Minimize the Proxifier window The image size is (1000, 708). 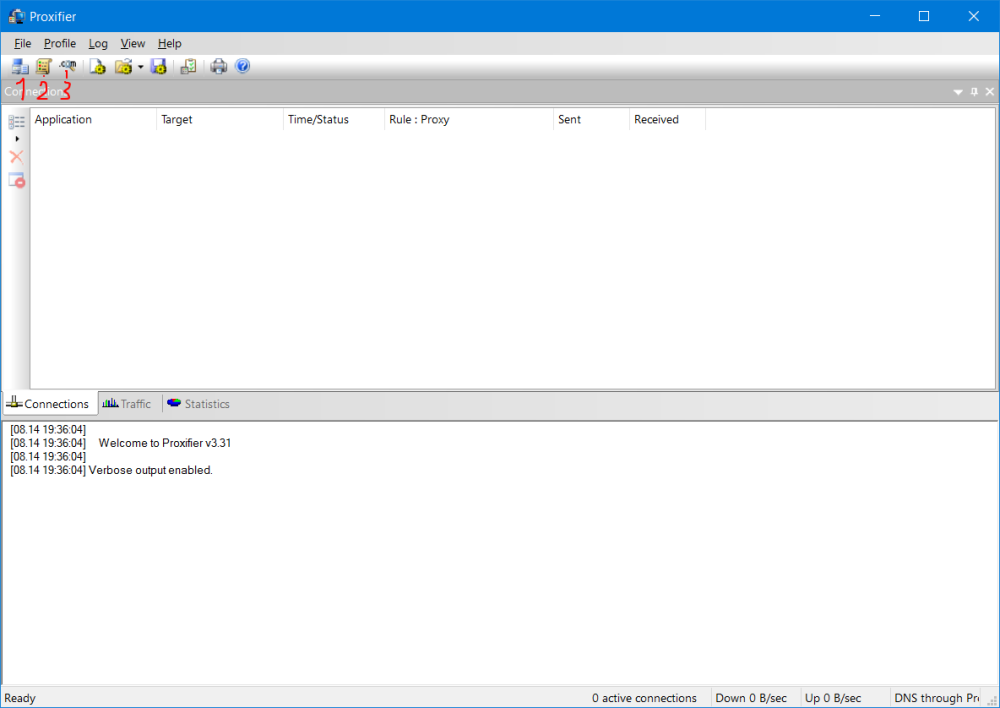[875, 16]
